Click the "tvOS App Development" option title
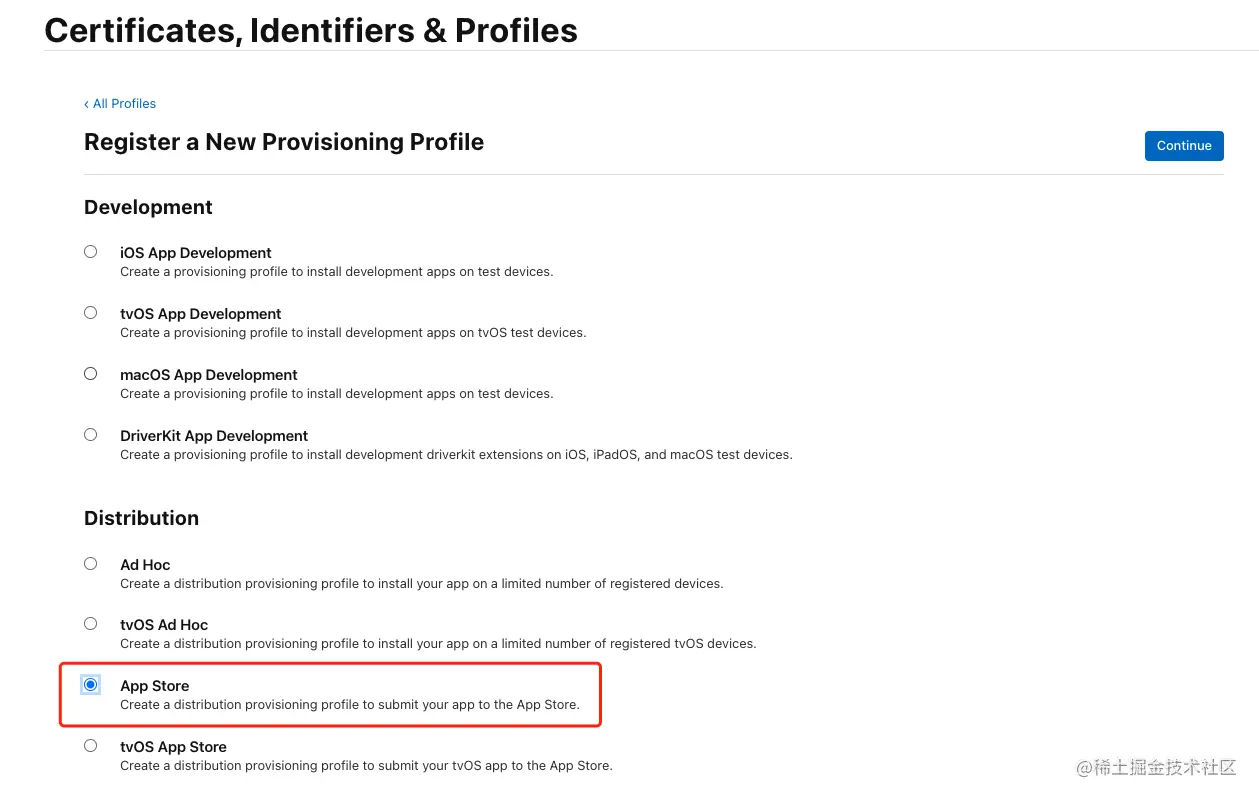Screen dimensions: 1259x800 coord(201,314)
